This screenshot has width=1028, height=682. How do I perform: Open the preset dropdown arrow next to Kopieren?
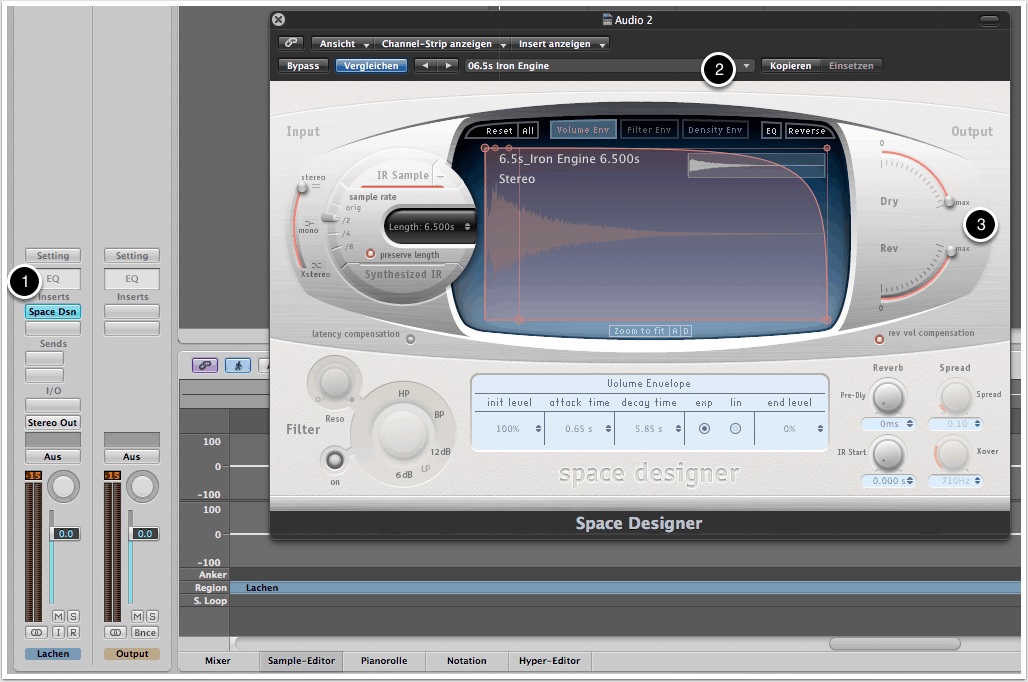(747, 66)
